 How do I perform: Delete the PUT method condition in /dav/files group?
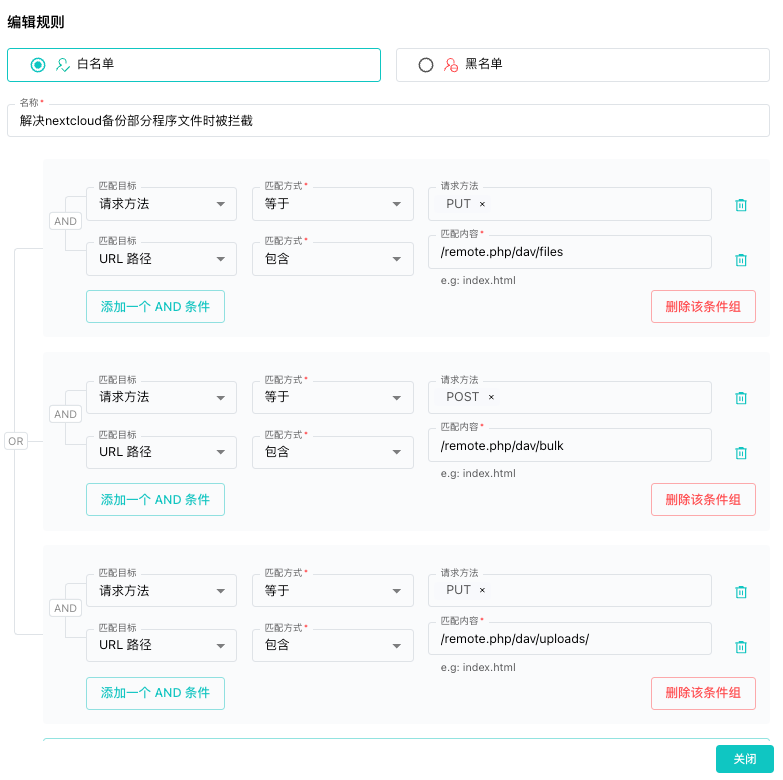[741, 205]
